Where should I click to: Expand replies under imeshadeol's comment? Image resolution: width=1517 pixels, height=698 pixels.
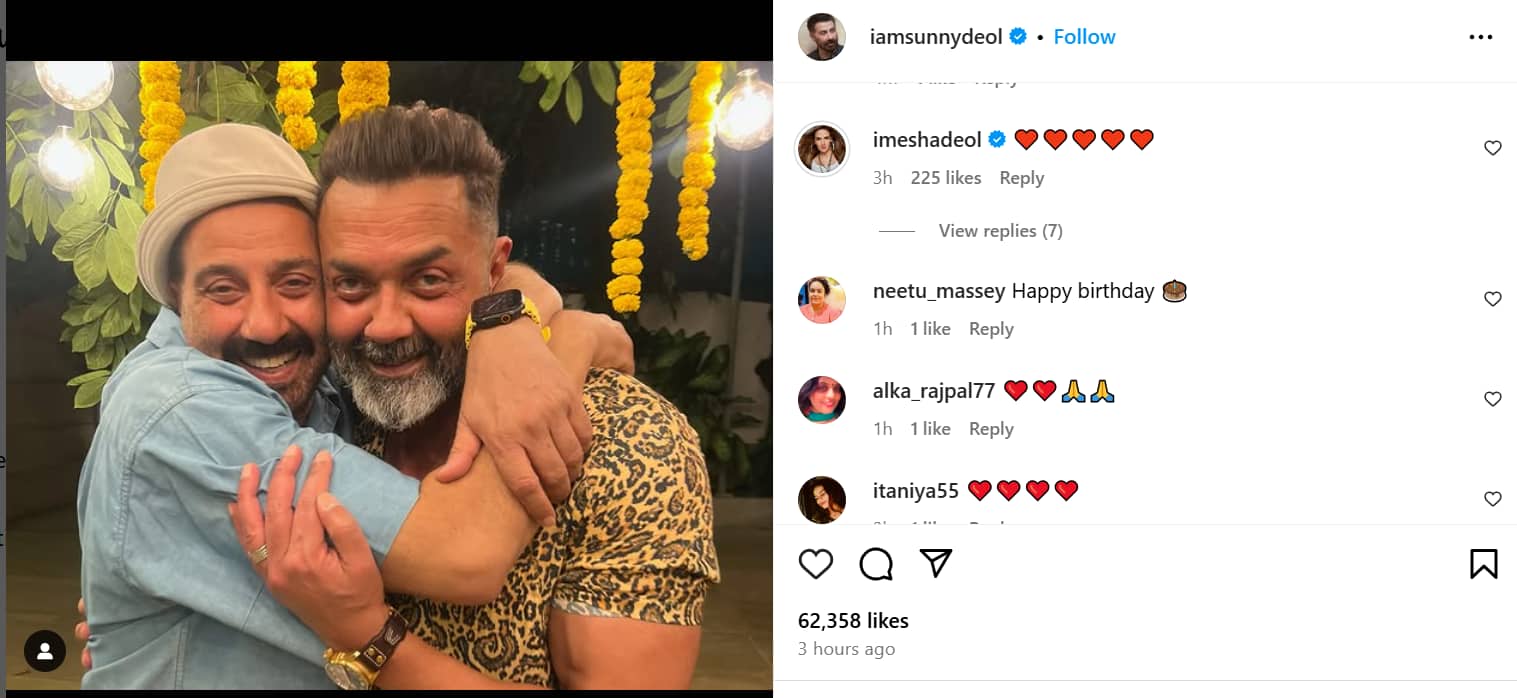pos(1000,230)
